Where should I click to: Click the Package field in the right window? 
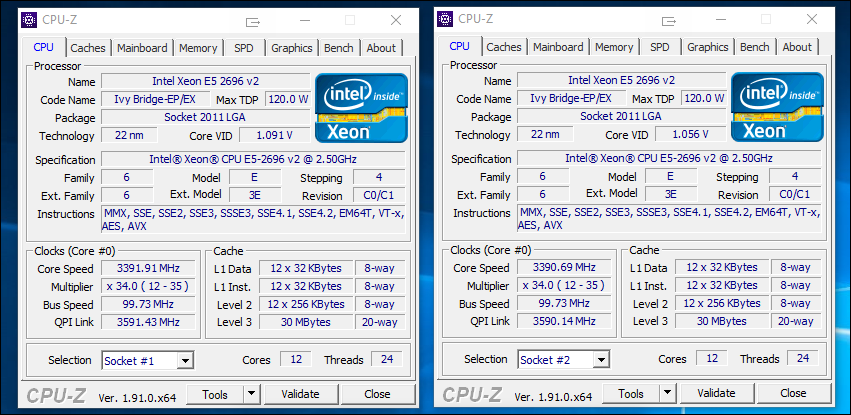tap(621, 116)
